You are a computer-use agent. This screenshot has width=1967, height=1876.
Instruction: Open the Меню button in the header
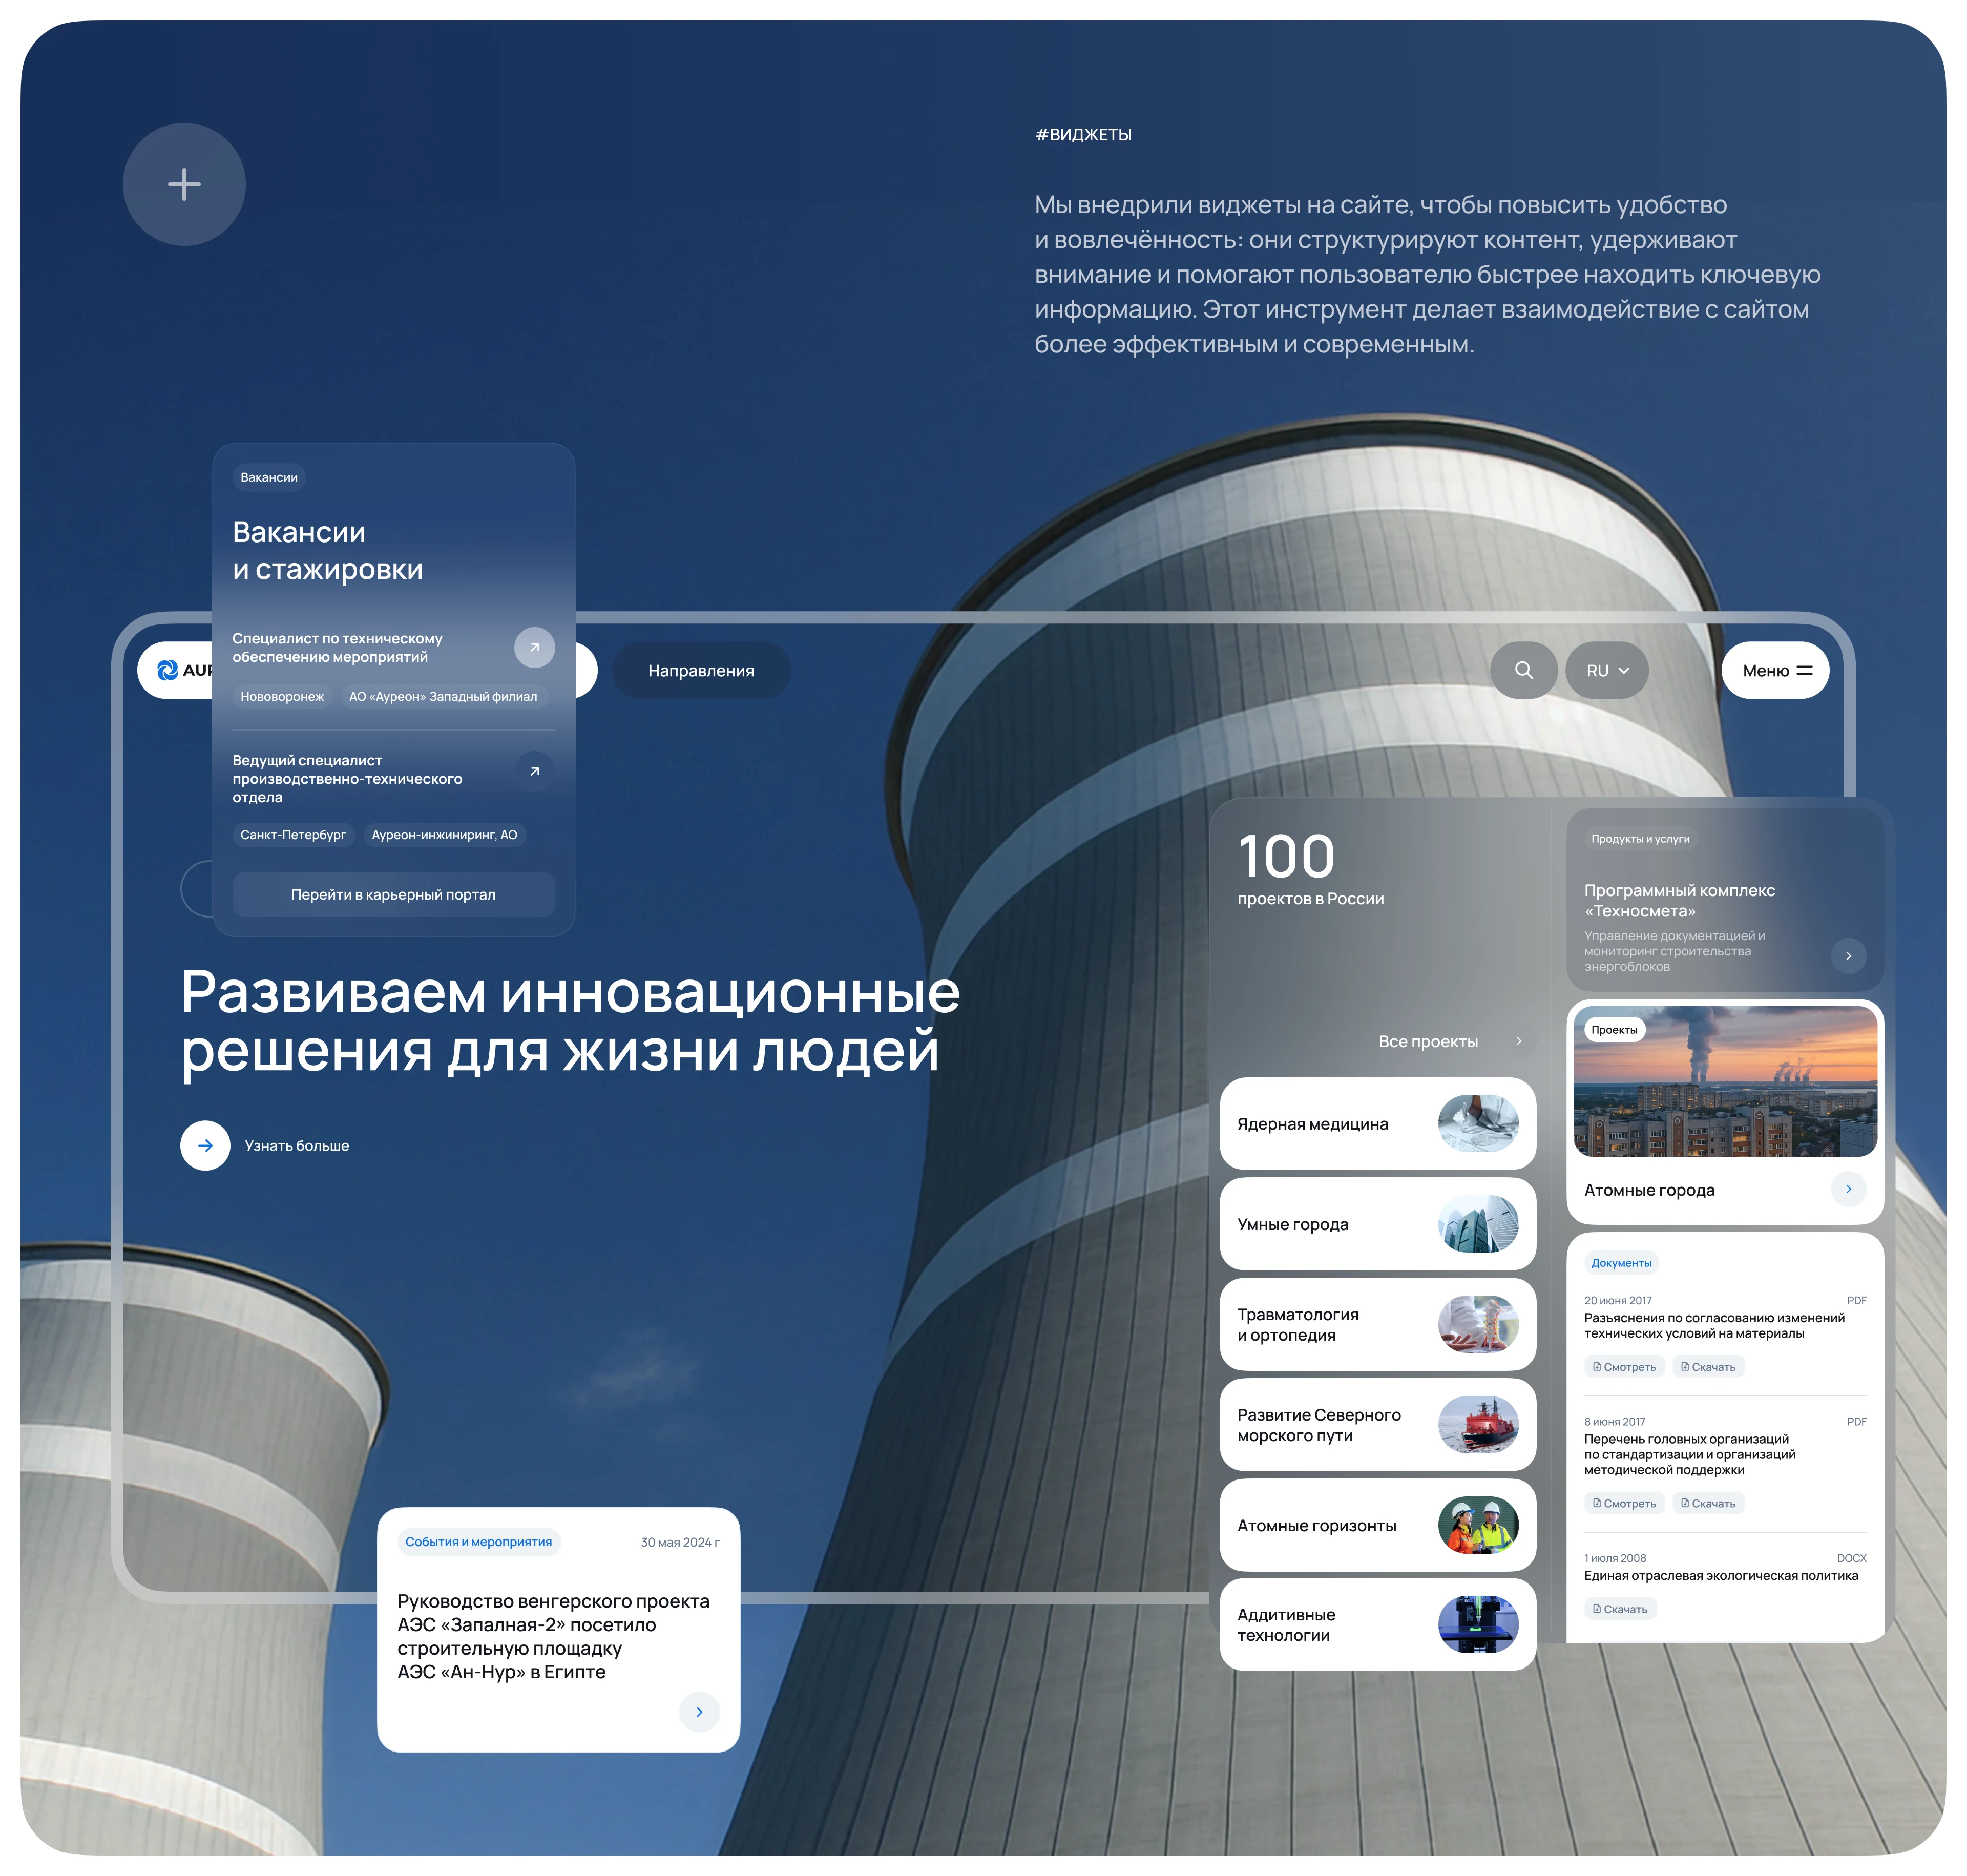click(x=1775, y=670)
